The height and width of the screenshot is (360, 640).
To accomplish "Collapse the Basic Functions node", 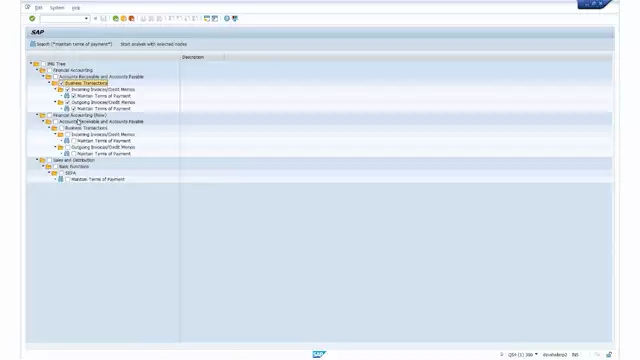I will (x=43, y=166).
